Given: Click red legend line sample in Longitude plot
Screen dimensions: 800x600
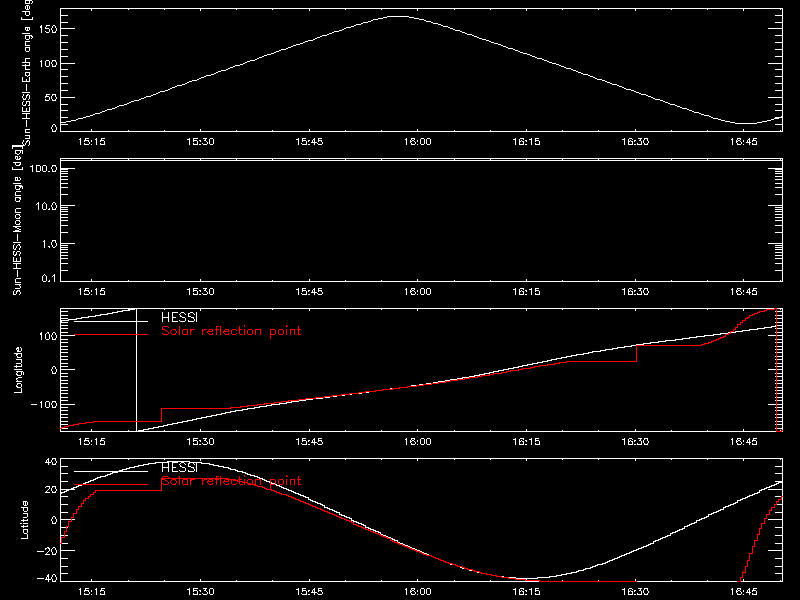Looking at the screenshot, I should click(x=111, y=335).
